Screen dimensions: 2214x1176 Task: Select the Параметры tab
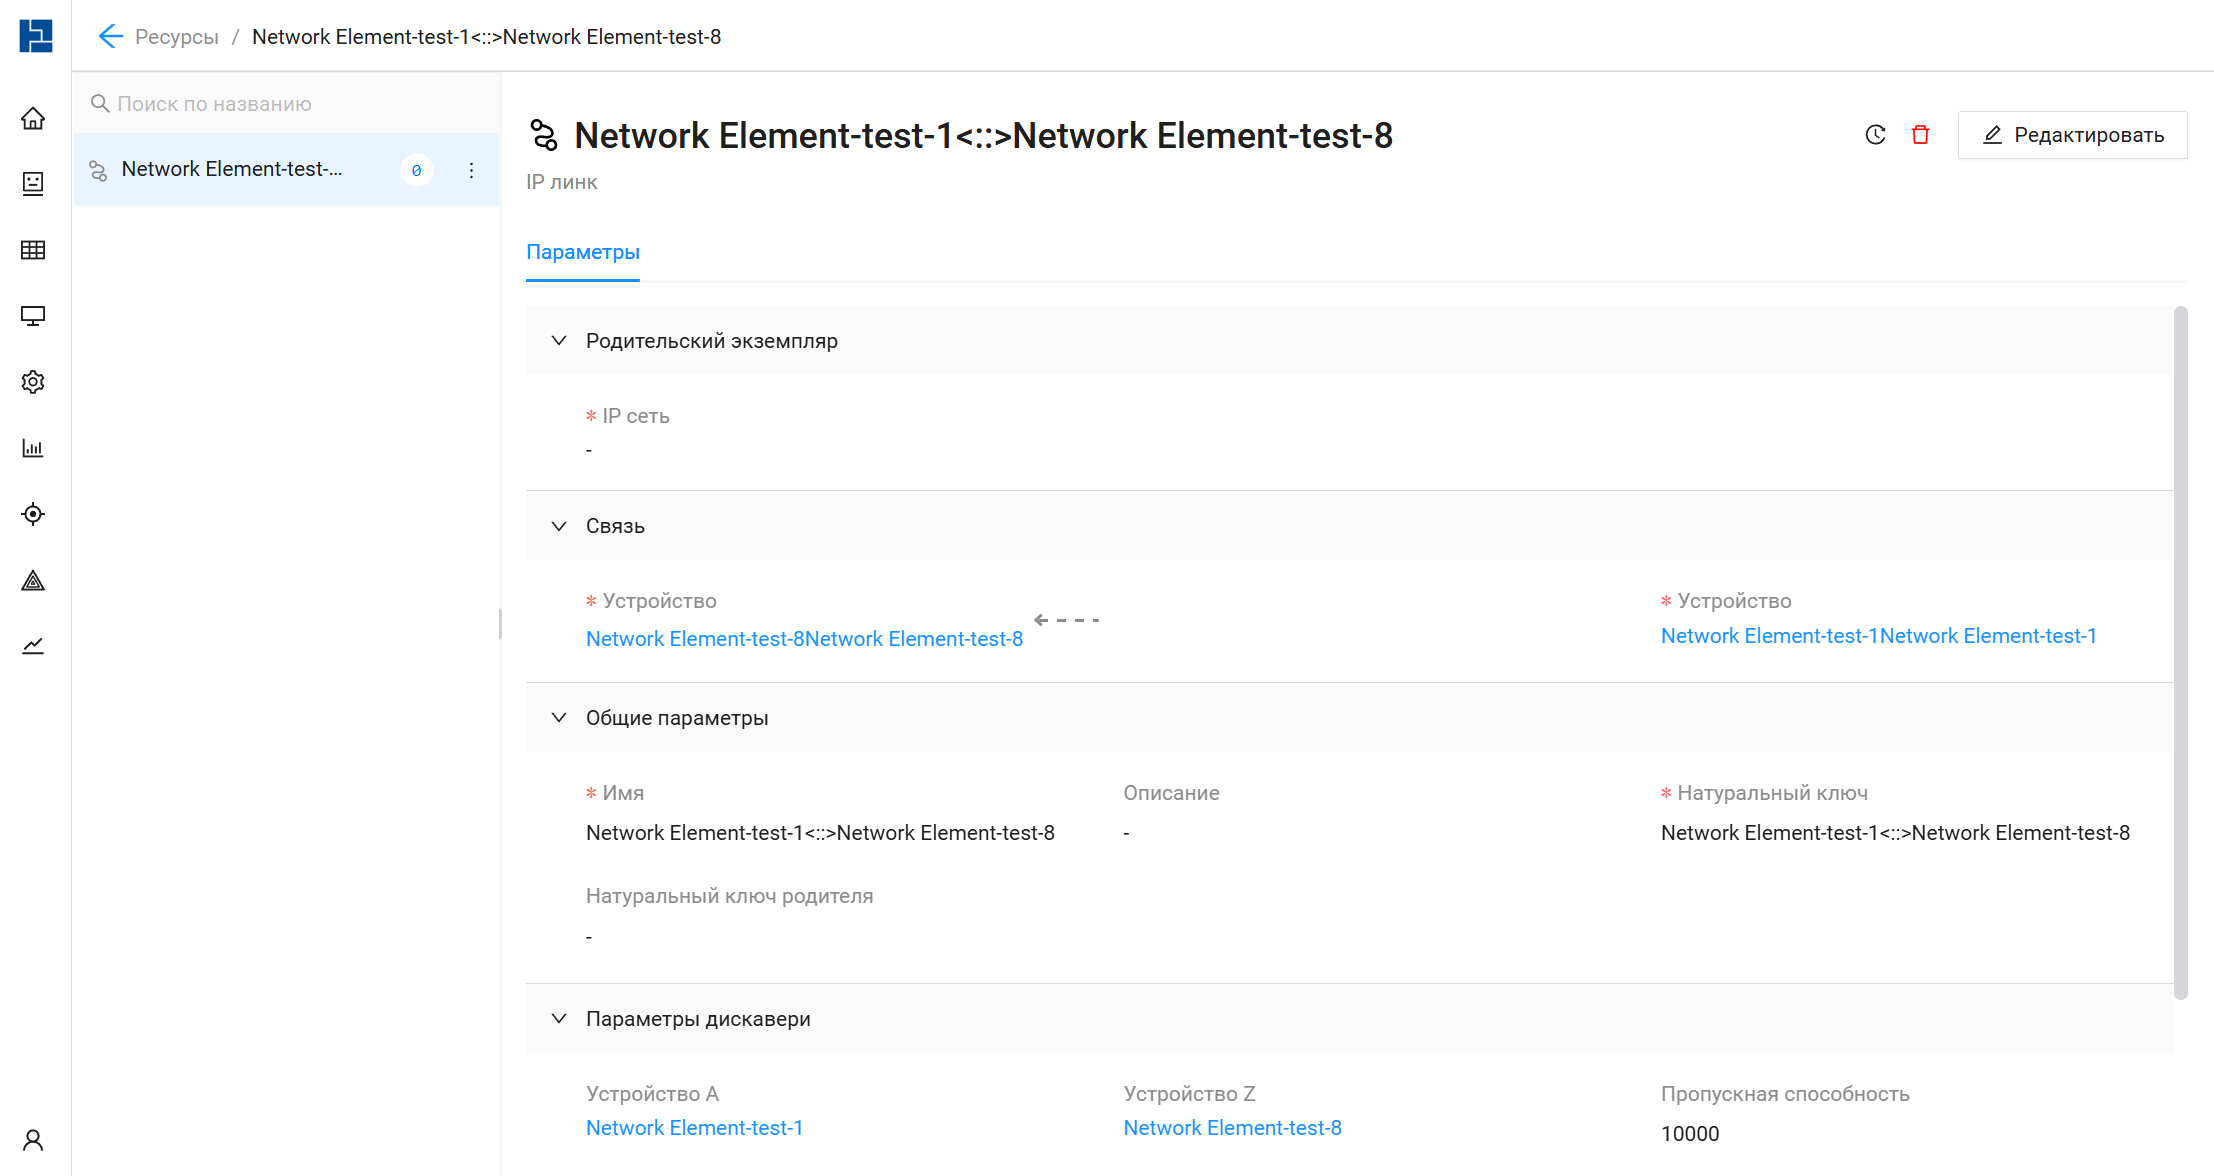tap(583, 252)
